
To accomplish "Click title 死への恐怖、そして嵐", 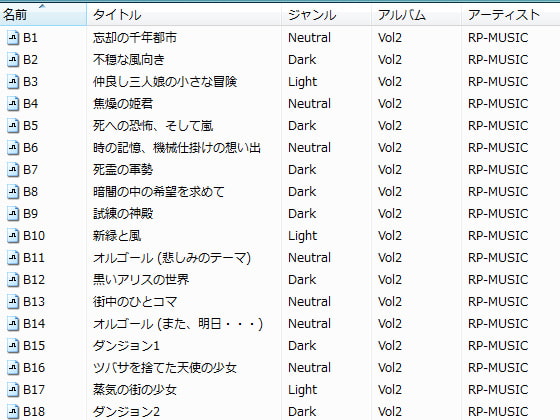I will [x=153, y=126].
